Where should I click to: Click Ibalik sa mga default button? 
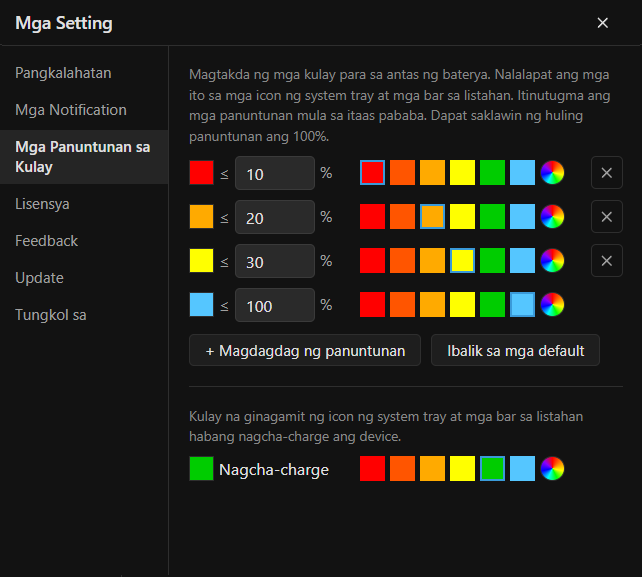click(515, 351)
